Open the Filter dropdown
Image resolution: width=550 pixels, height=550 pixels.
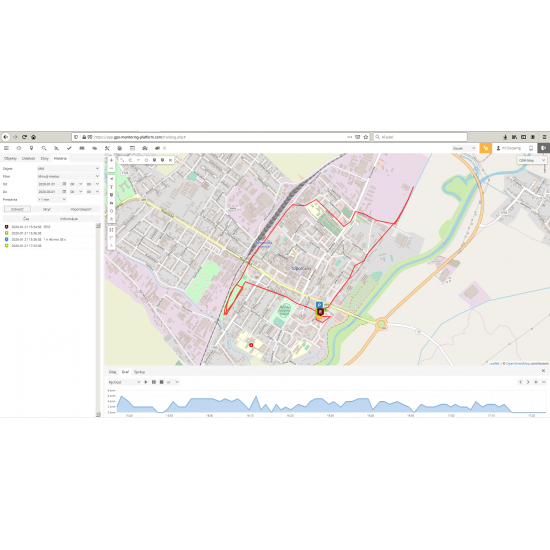point(68,176)
